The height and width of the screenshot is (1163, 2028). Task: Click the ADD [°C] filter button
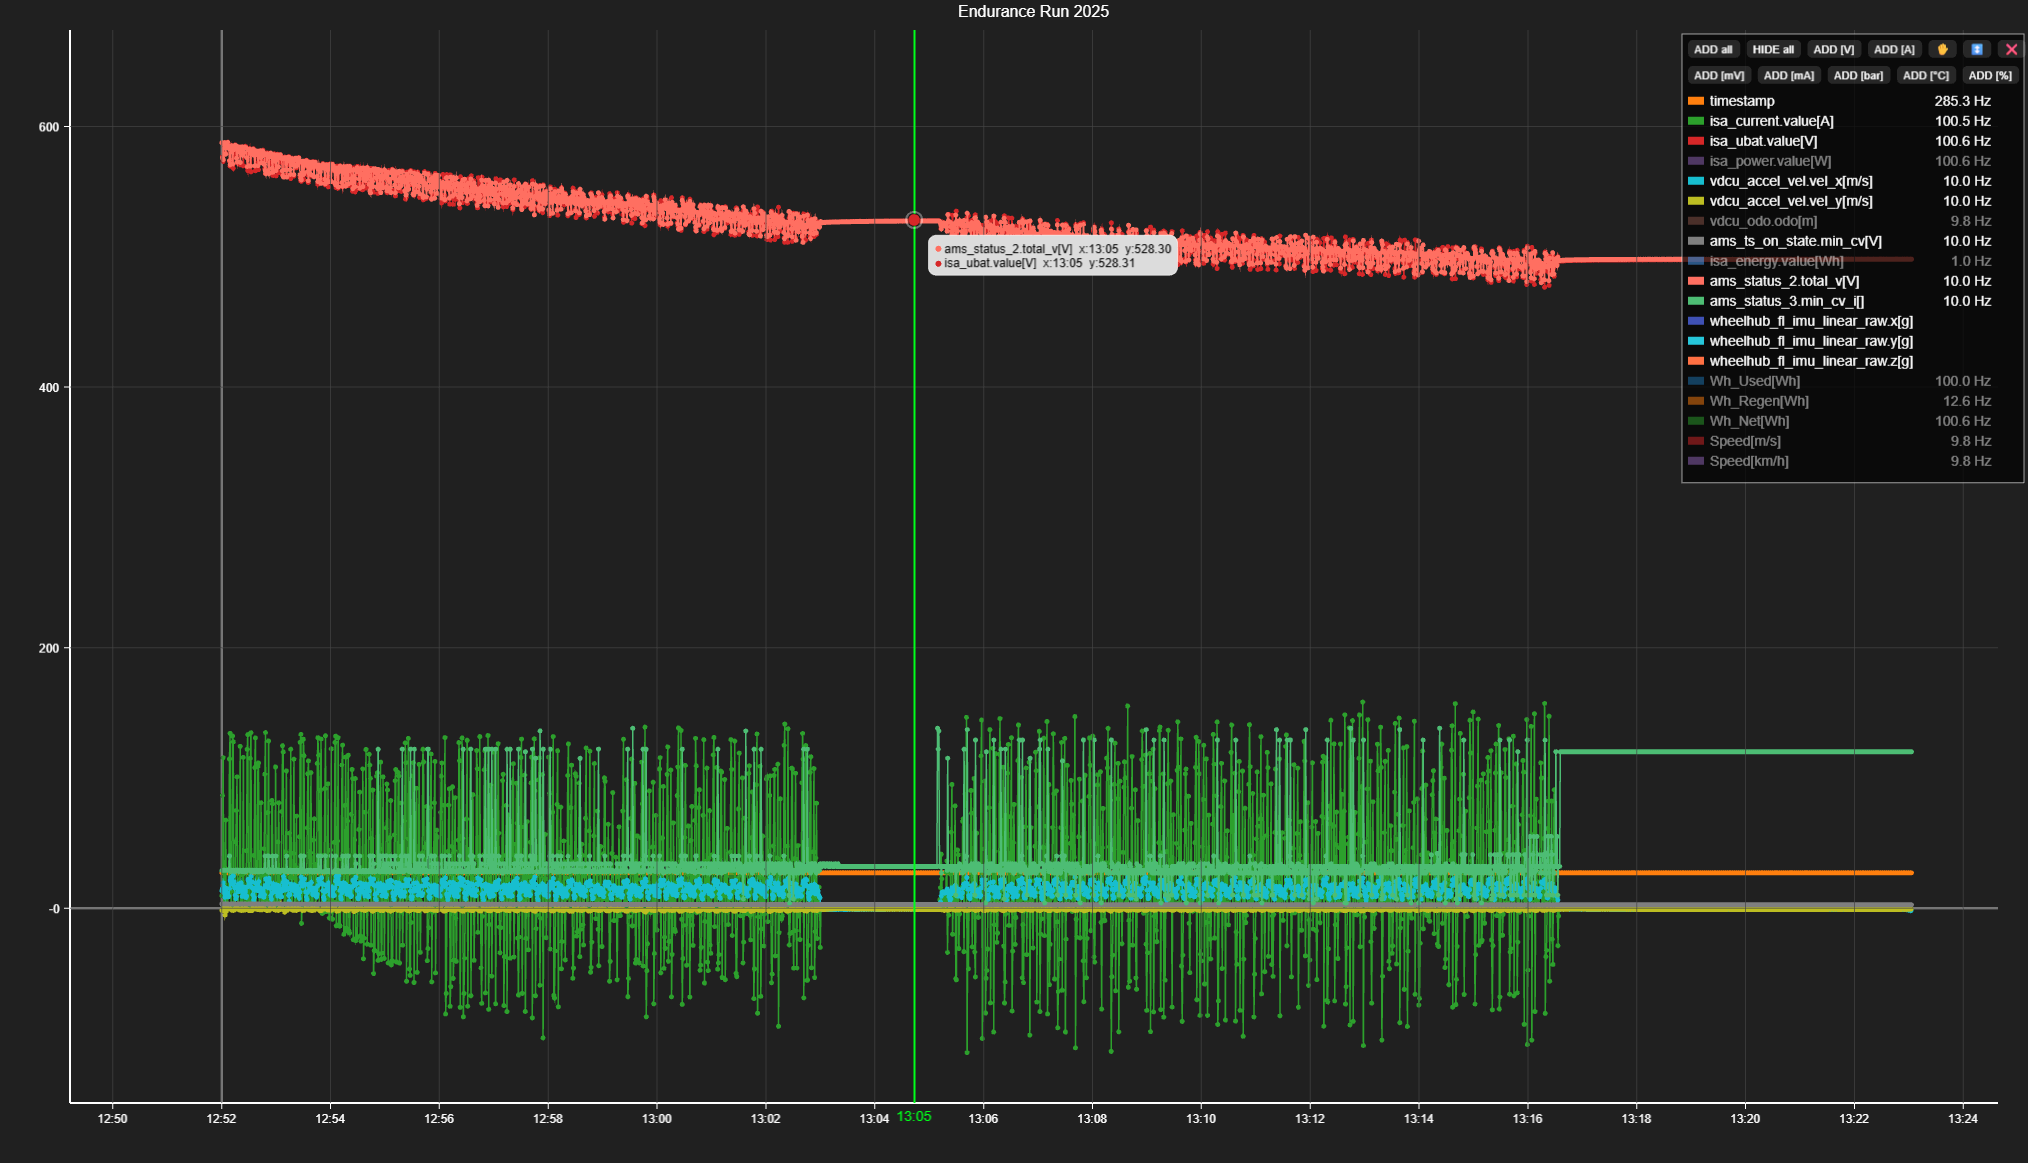click(x=1925, y=75)
